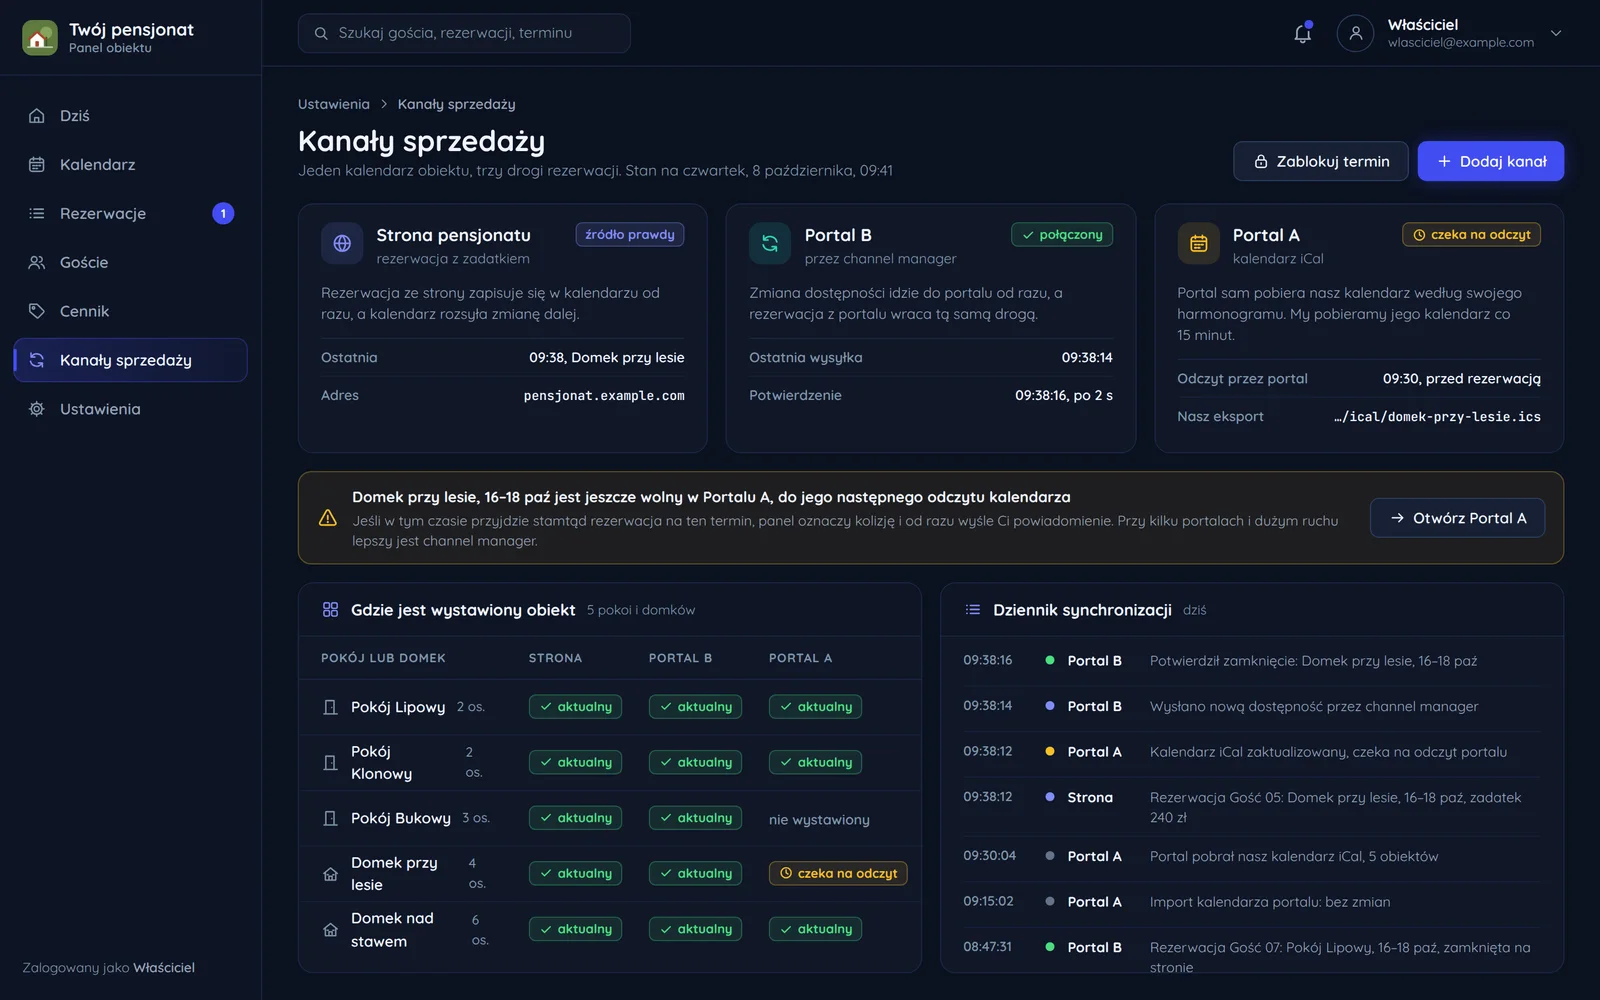Click the Portal B sync icon
This screenshot has width=1600, height=1000.
[x=770, y=244]
